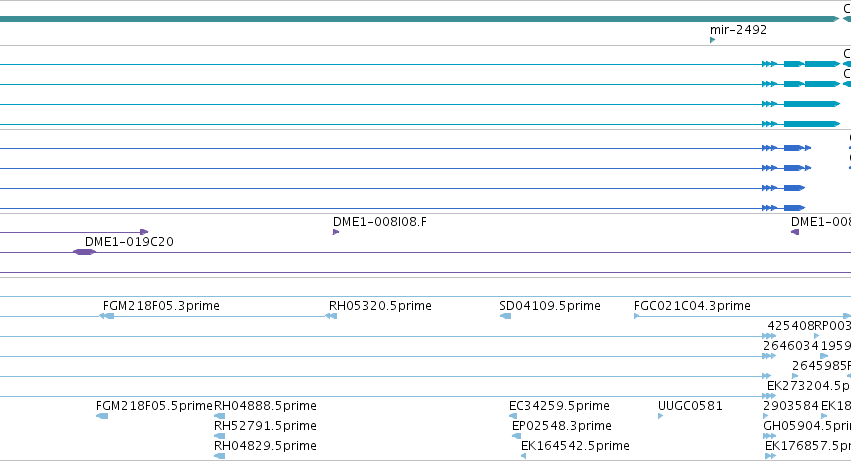
Task: Select the RH52791.5prime EST label
Action: click(x=265, y=426)
